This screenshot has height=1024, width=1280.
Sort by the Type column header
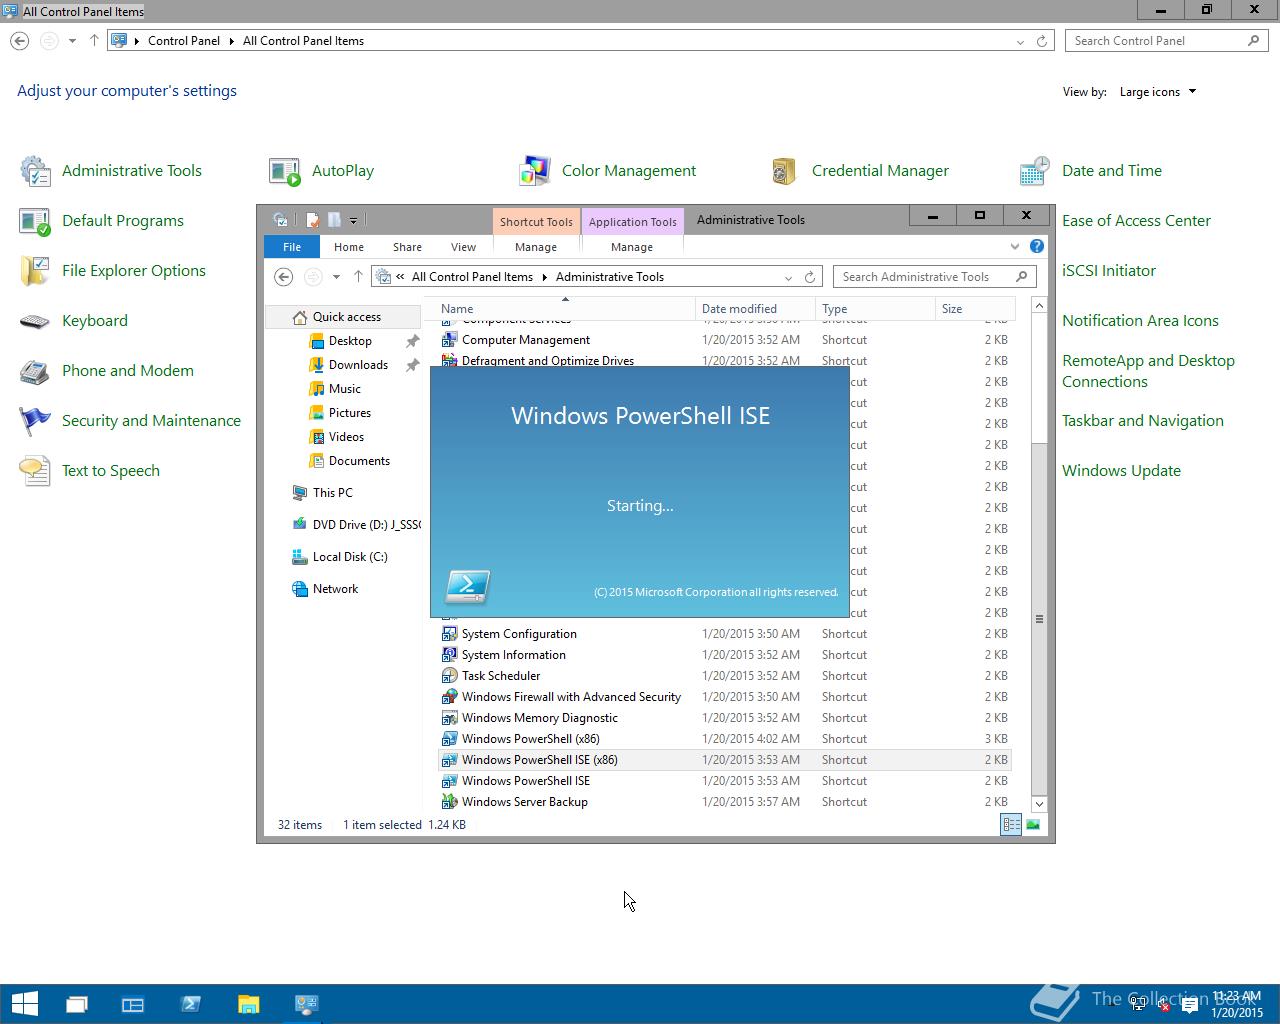pyautogui.click(x=875, y=309)
